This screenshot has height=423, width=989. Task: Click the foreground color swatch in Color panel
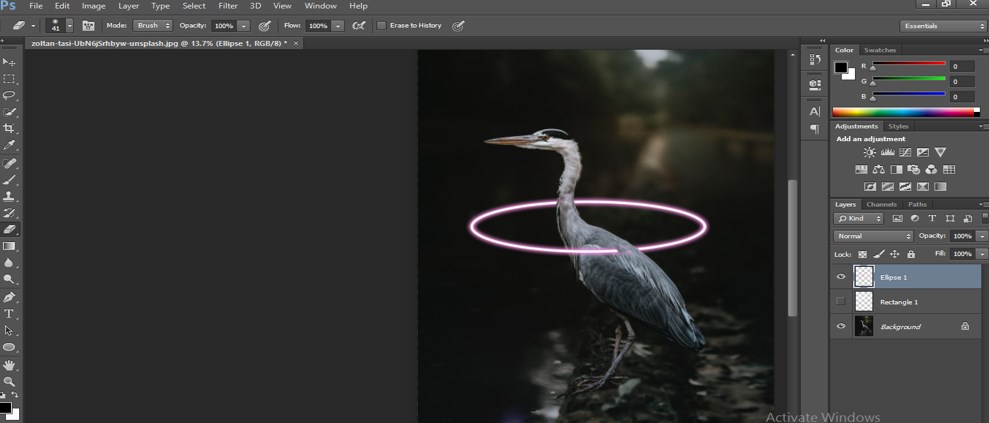[x=841, y=67]
